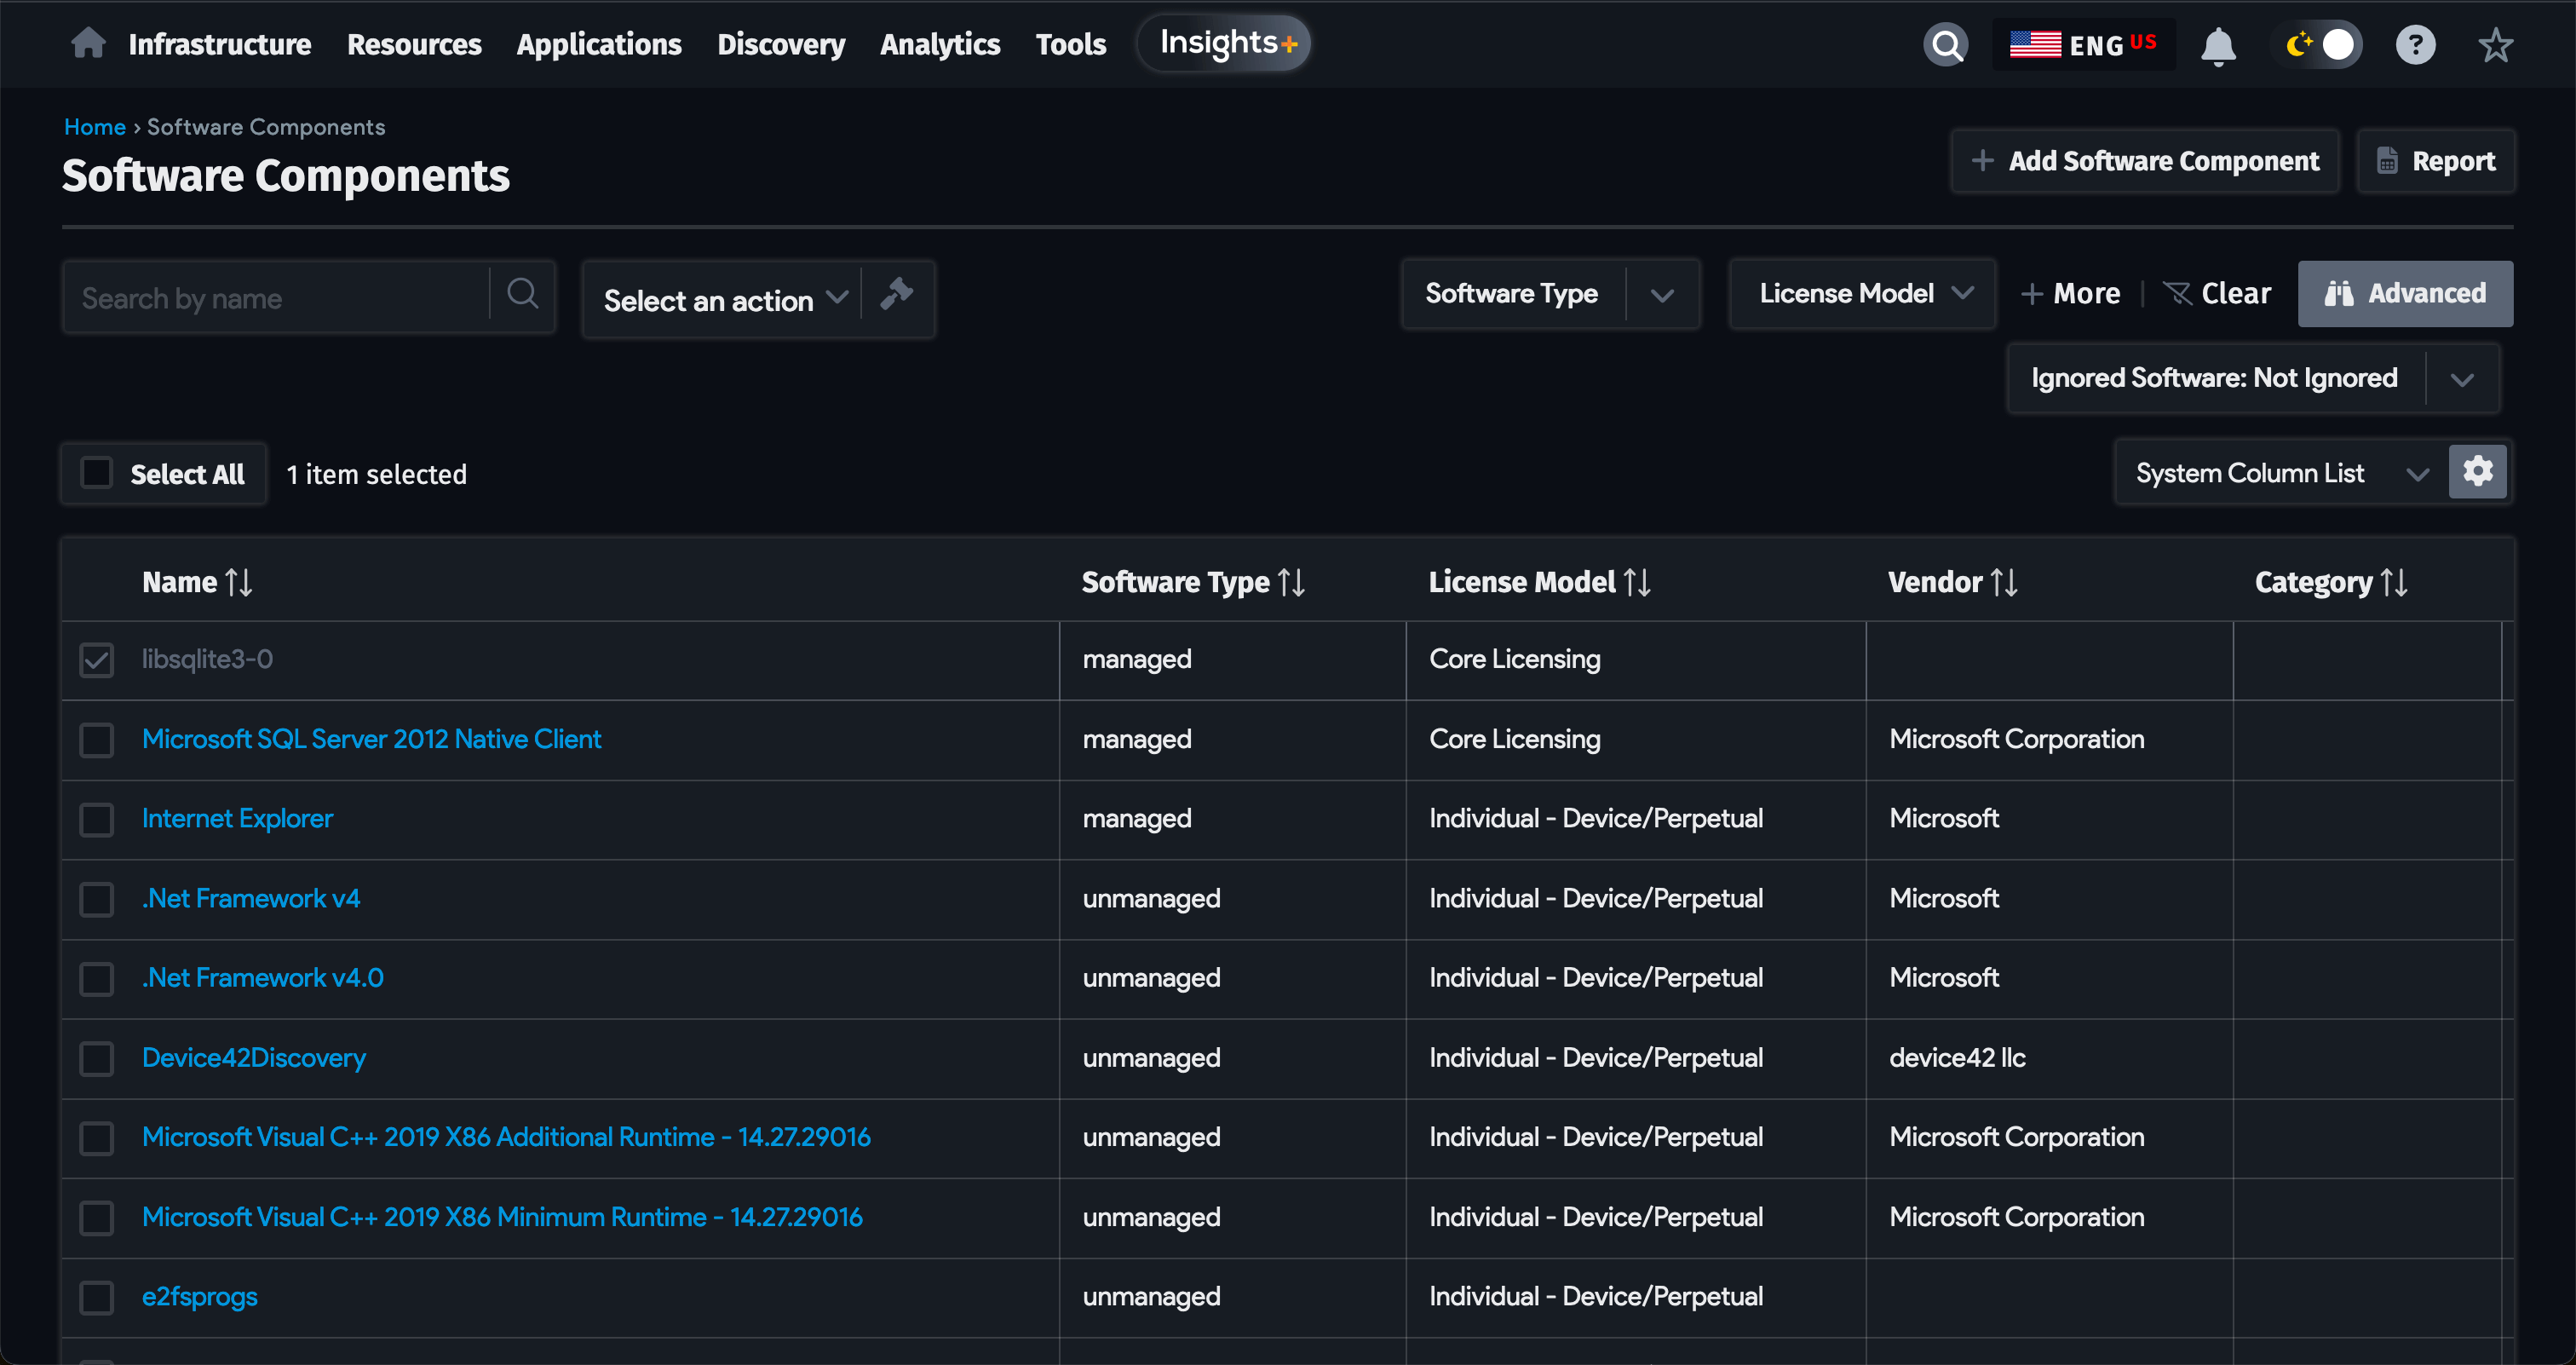
Task: Open the Discovery menu
Action: point(781,44)
